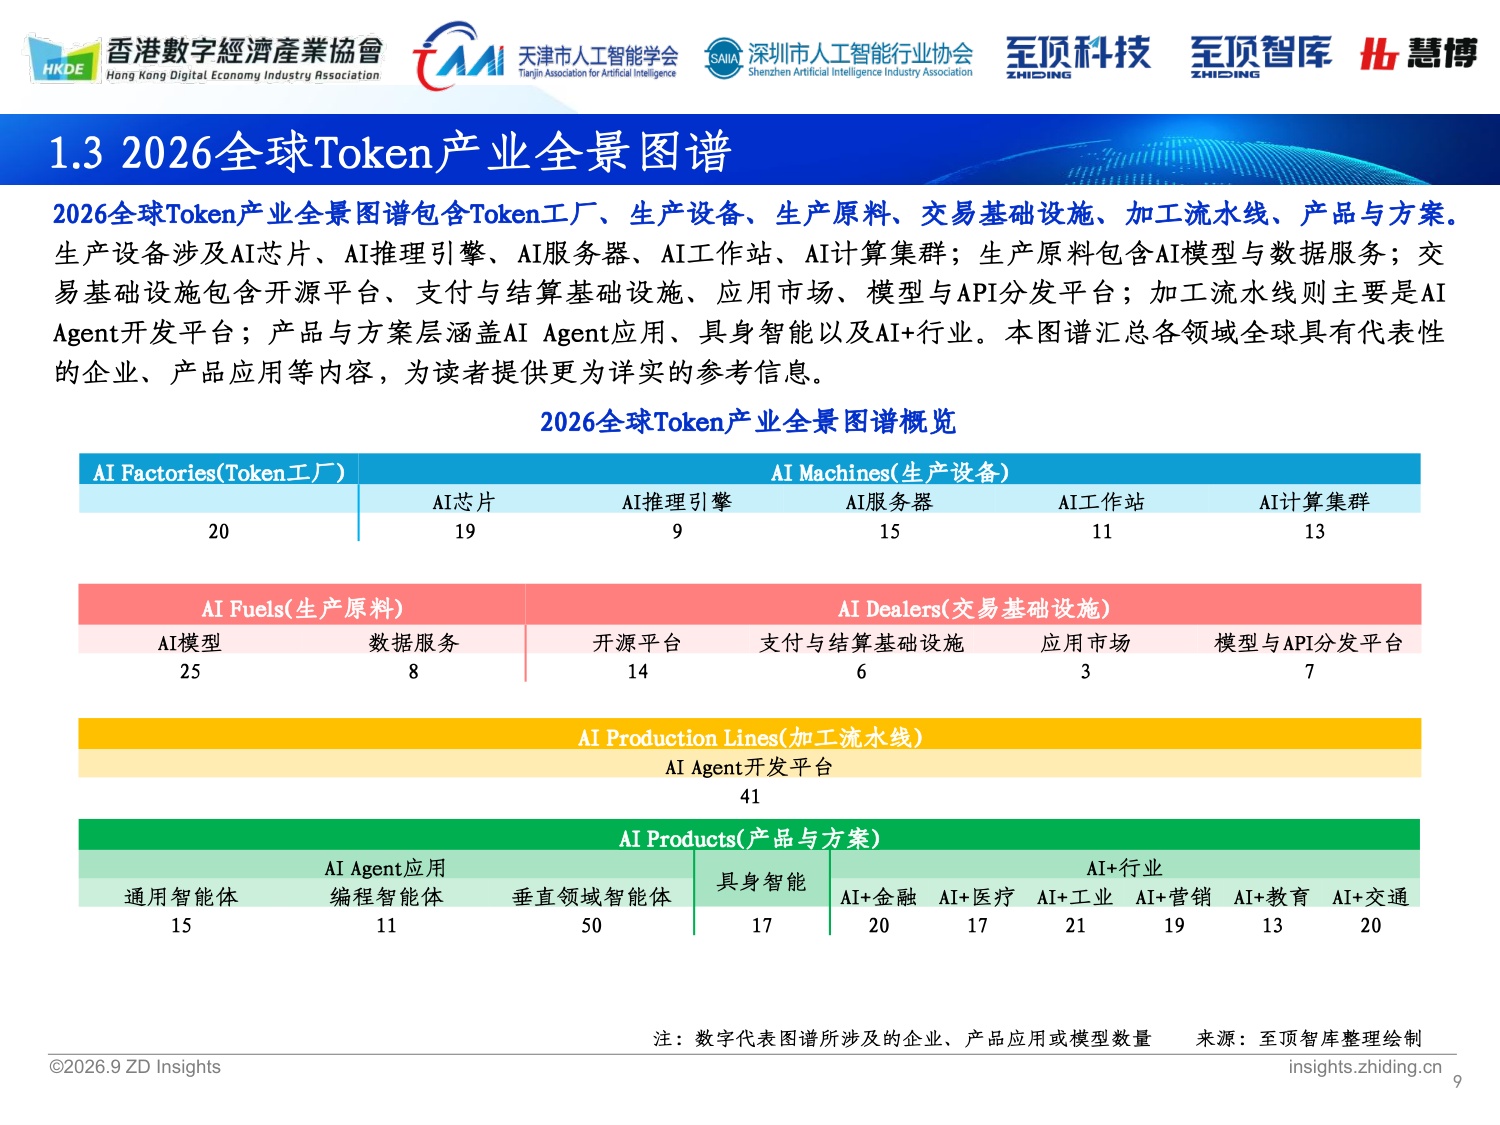Click the 'AI+交通' label
This screenshot has width=1500, height=1125.
click(x=1370, y=897)
